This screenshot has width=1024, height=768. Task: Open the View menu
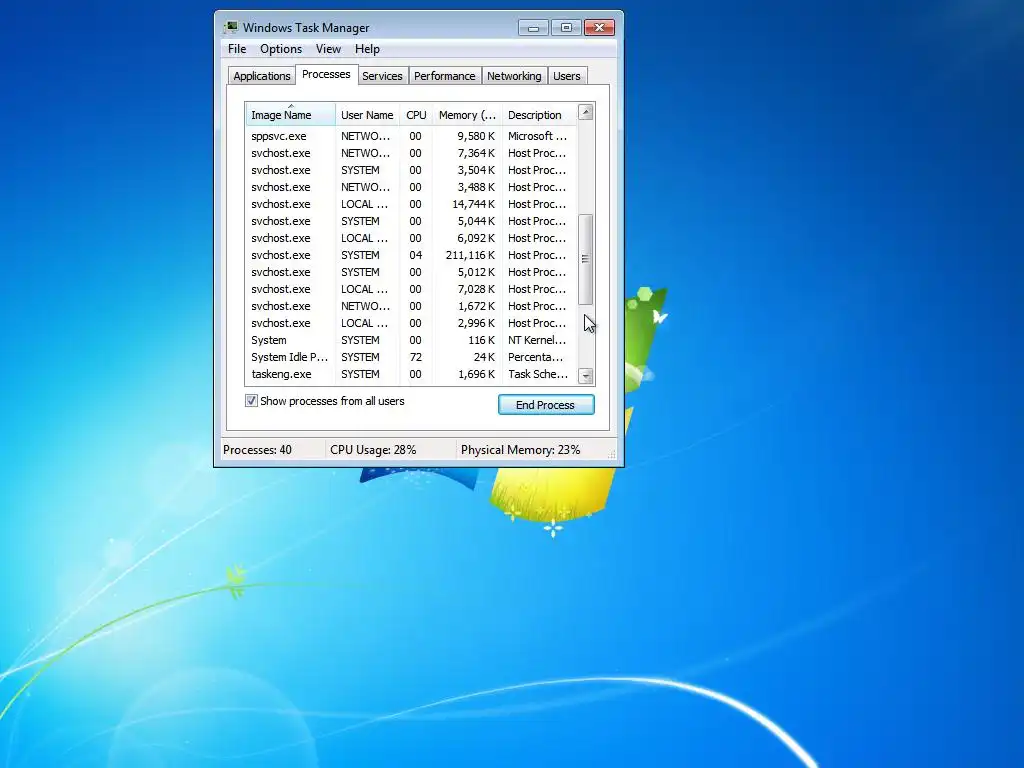328,49
